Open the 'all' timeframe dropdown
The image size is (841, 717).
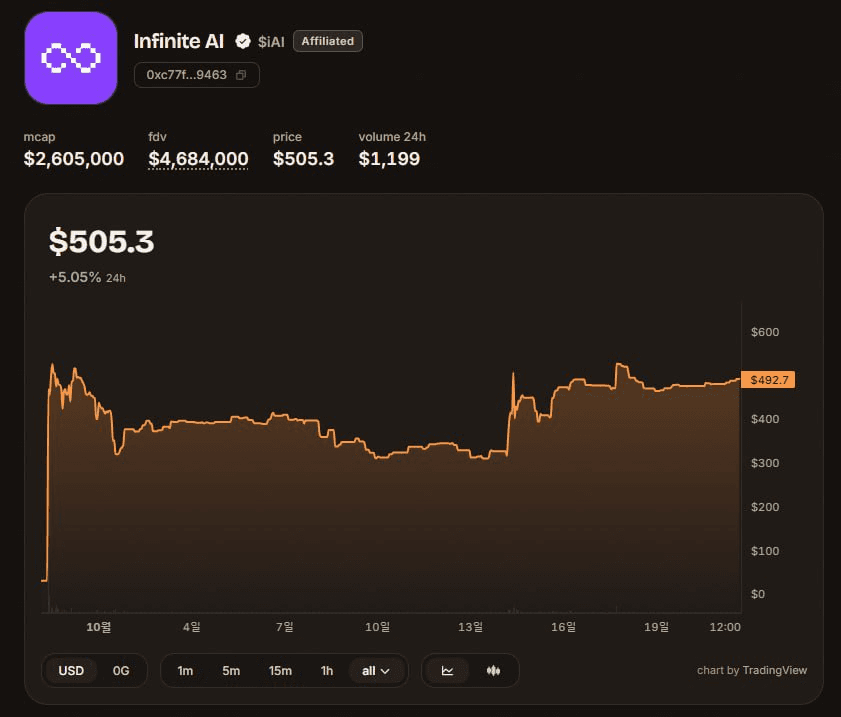point(375,670)
